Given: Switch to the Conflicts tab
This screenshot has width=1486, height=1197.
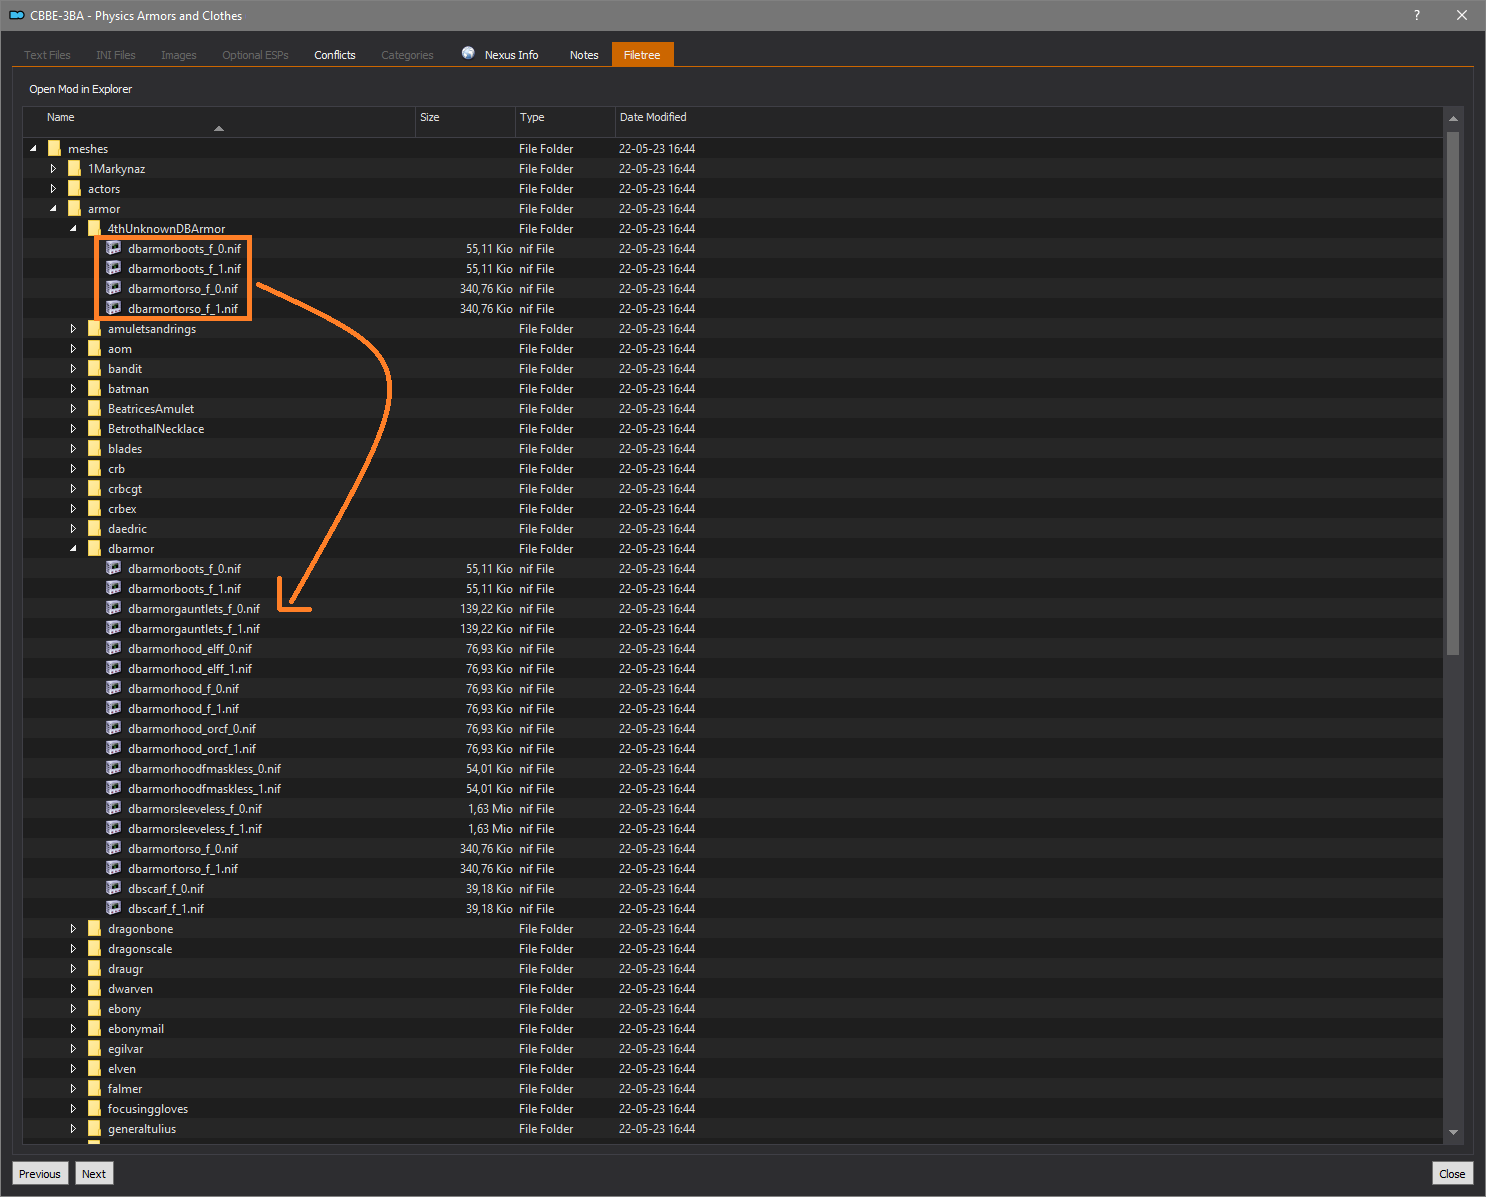Looking at the screenshot, I should 335,55.
